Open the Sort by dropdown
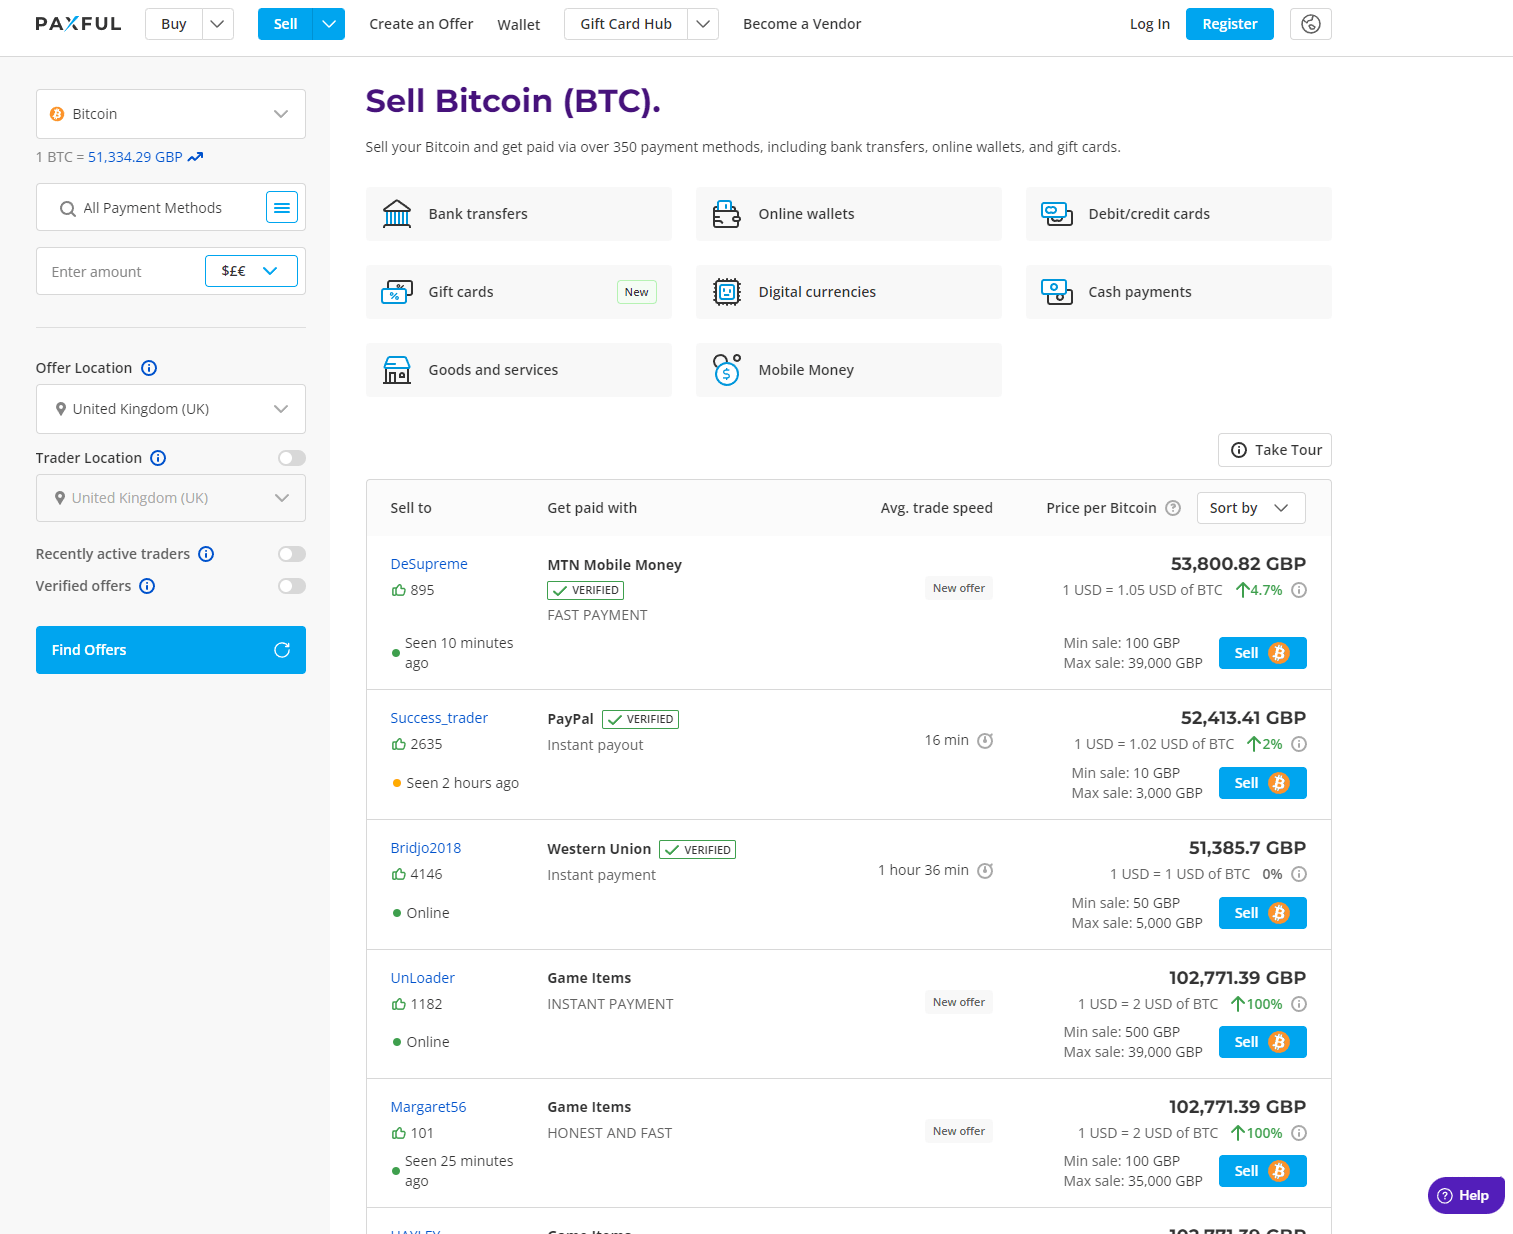This screenshot has height=1234, width=1513. (1251, 508)
